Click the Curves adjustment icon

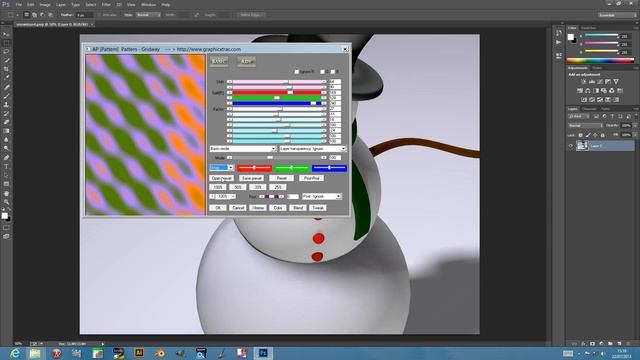point(600,82)
